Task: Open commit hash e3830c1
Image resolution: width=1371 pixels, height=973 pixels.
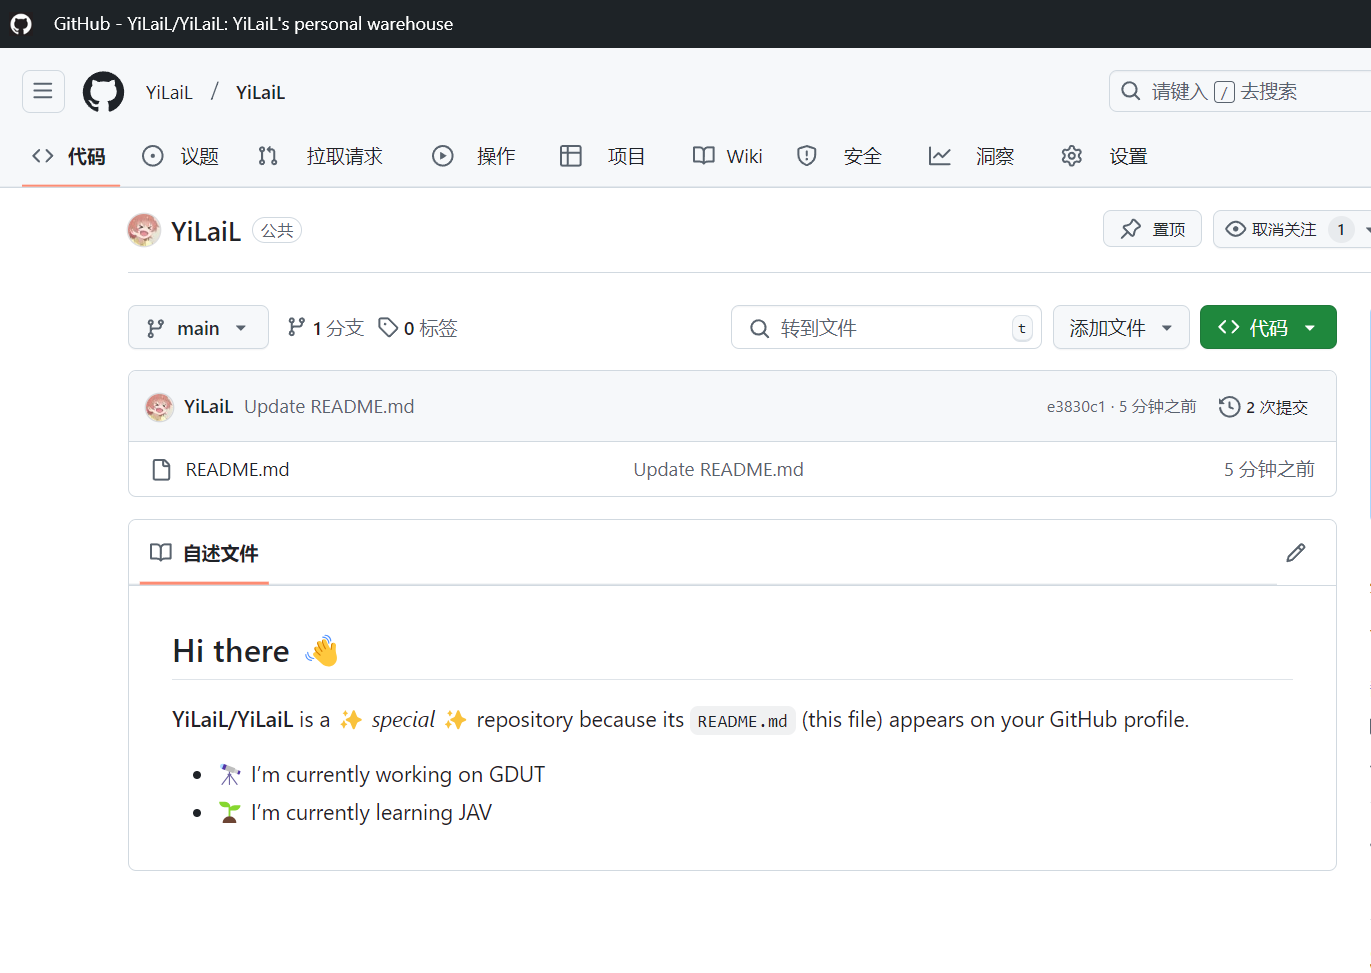Action: (x=1076, y=407)
